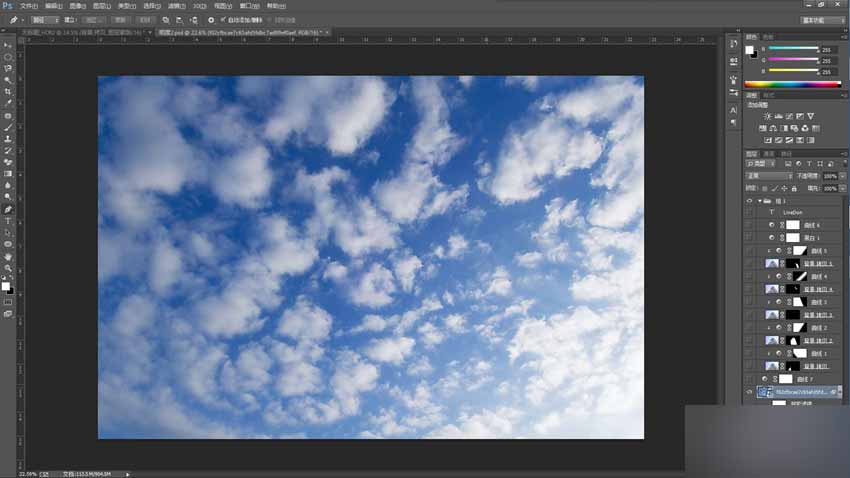Open the 窗口 menu

[x=249, y=6]
